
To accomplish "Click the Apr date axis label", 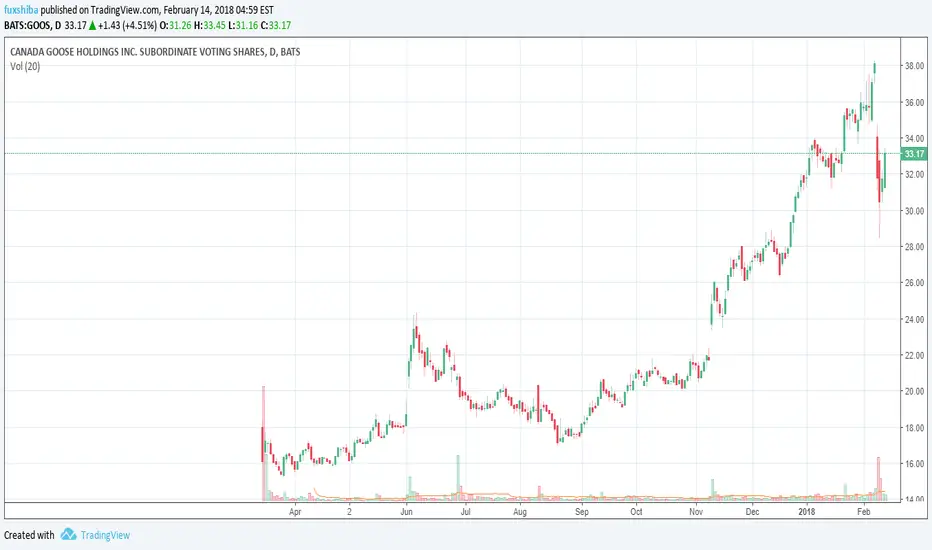I will 295,511.
